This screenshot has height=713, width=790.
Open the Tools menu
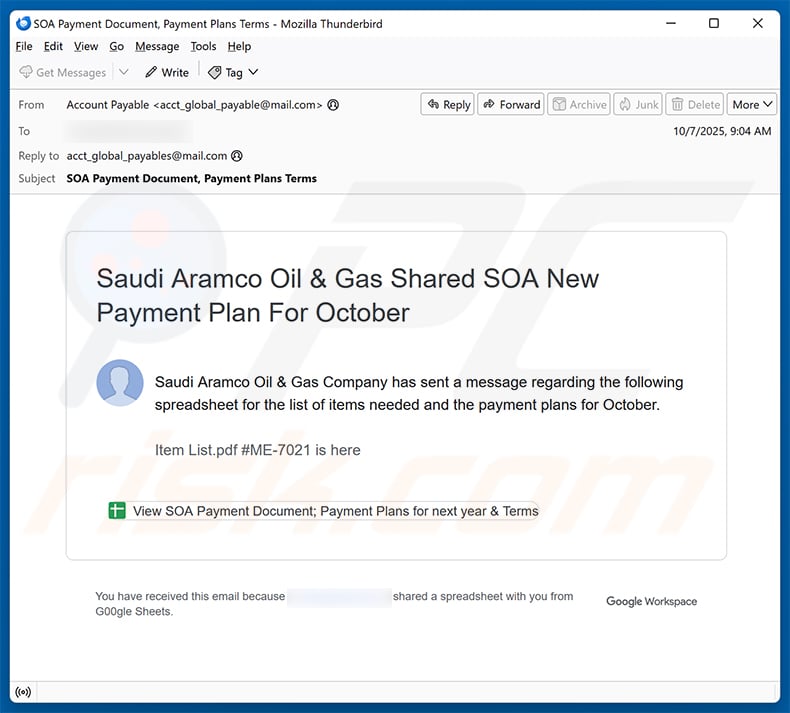click(x=203, y=46)
